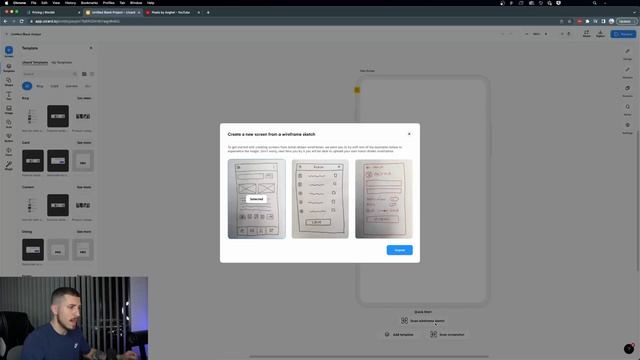Pick the dark Content template thumbnail

pyautogui.click(x=58, y=205)
